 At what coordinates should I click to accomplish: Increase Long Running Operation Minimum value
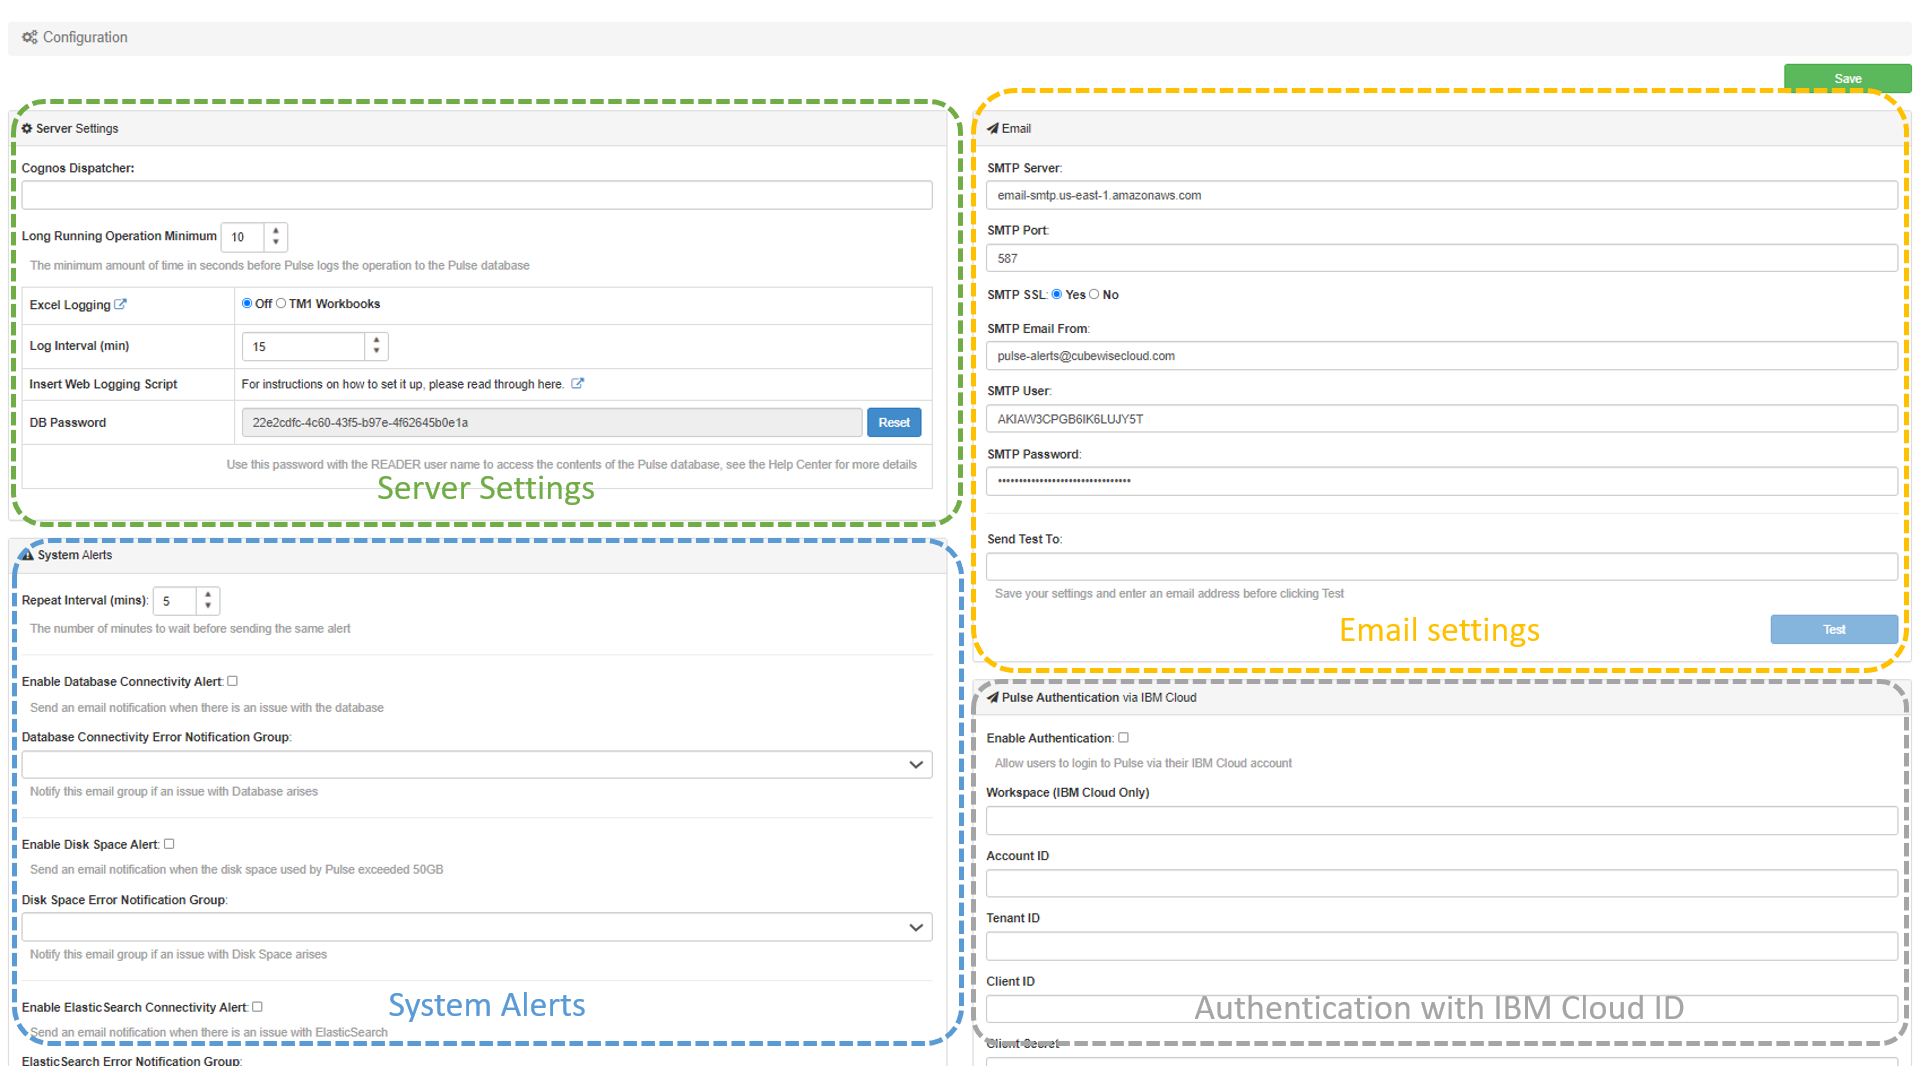point(276,231)
